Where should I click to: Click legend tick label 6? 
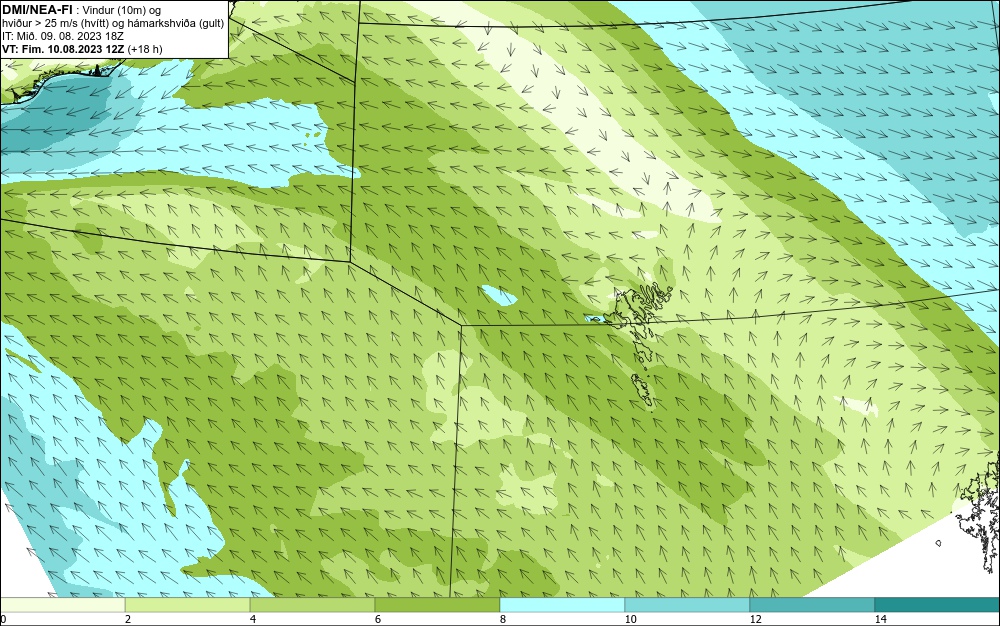click(x=378, y=619)
